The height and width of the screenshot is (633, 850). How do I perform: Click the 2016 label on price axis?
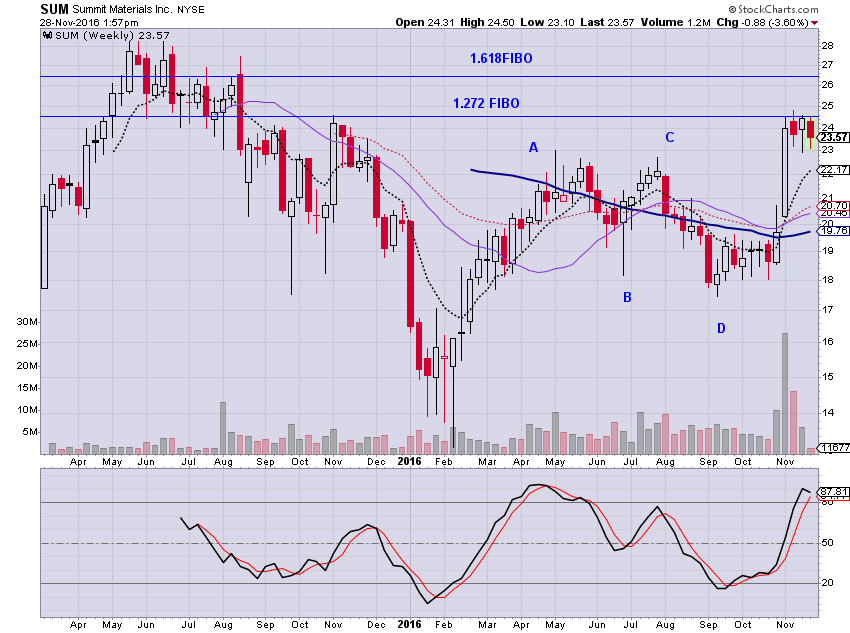tap(409, 461)
